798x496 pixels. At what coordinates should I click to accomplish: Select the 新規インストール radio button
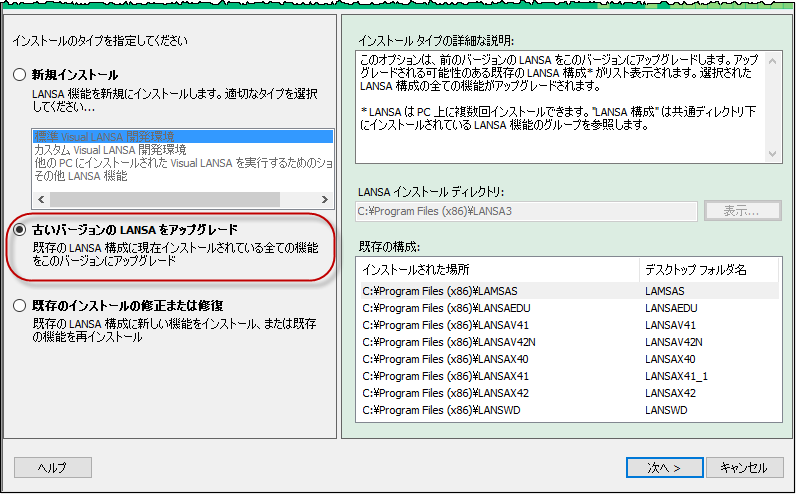pos(19,75)
